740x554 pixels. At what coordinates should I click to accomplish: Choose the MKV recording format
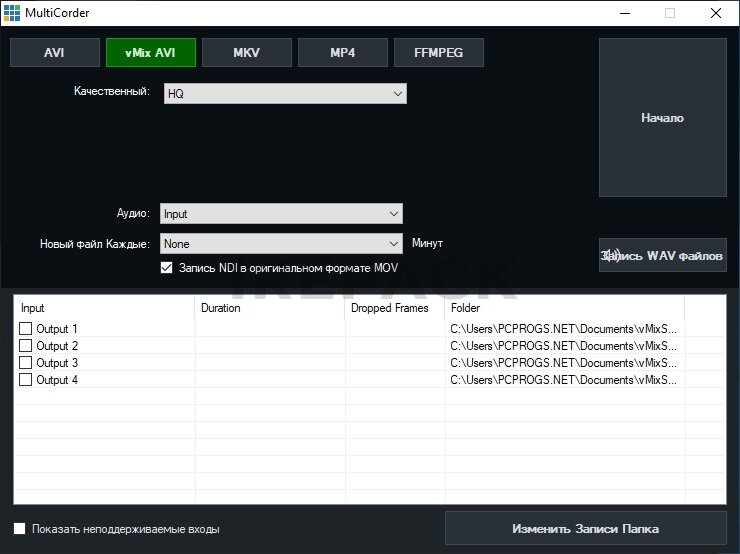point(246,53)
